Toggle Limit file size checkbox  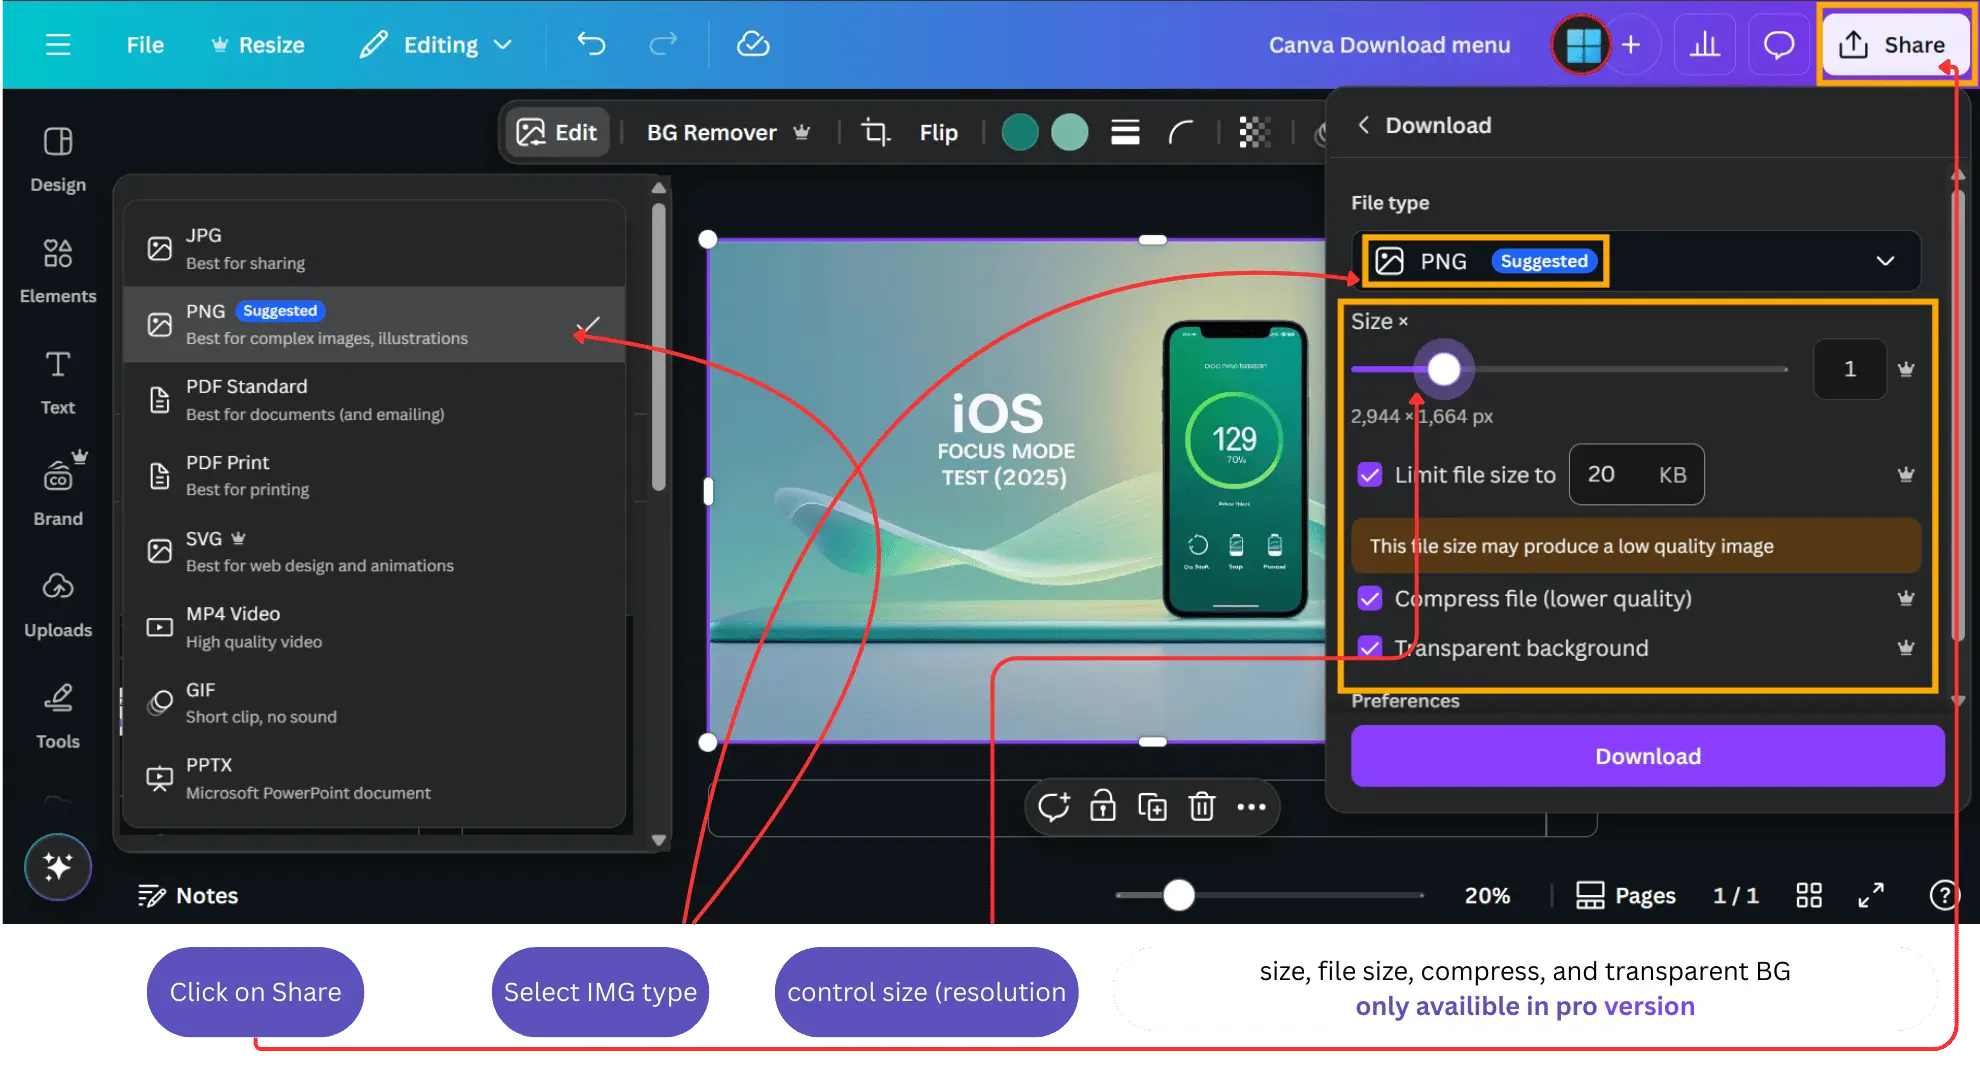tap(1370, 474)
